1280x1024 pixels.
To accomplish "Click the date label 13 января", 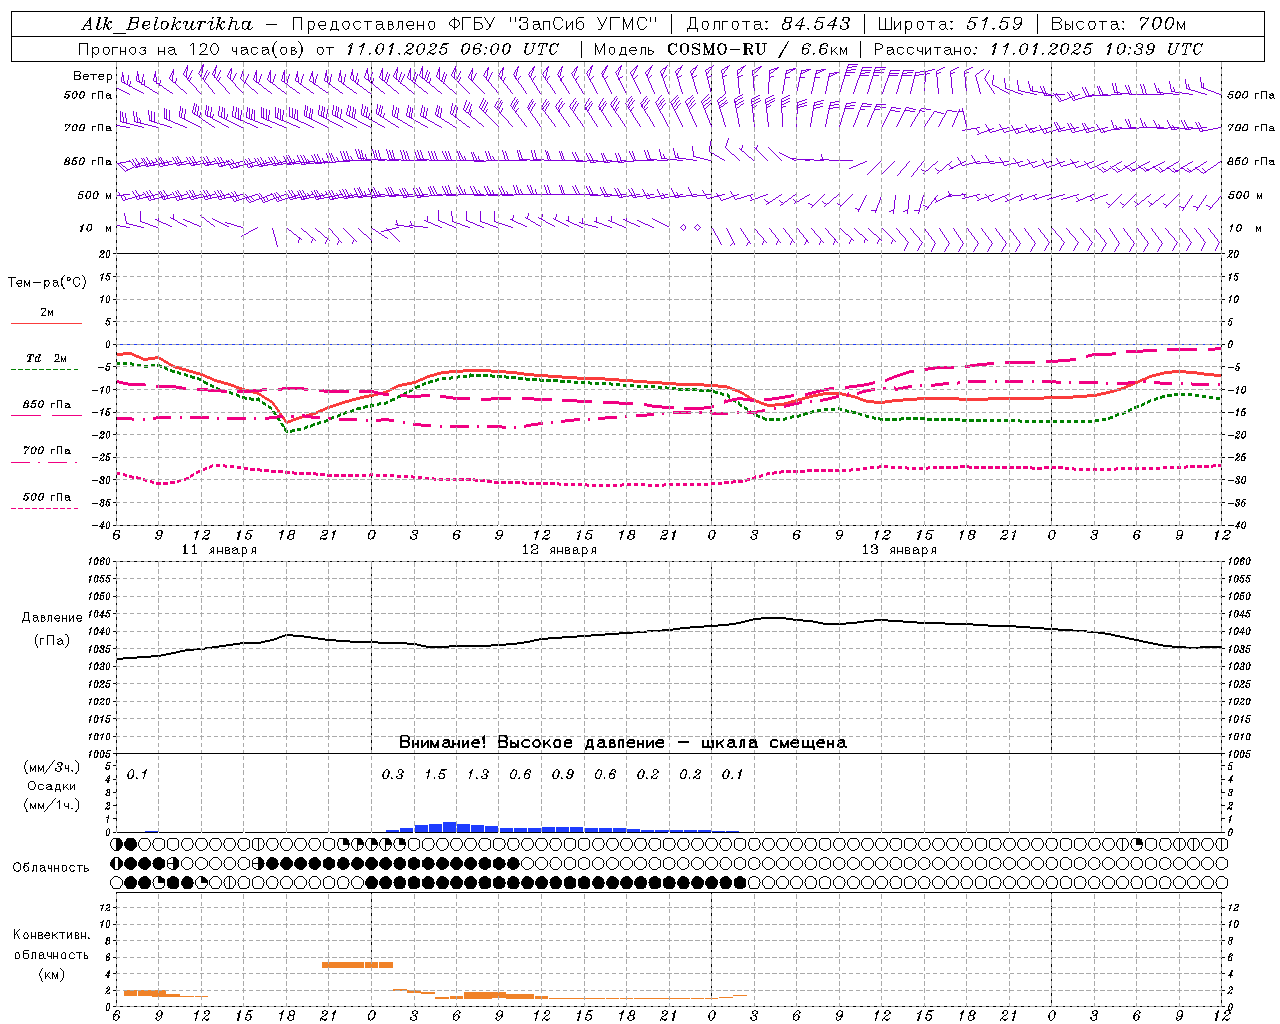I will 899,550.
